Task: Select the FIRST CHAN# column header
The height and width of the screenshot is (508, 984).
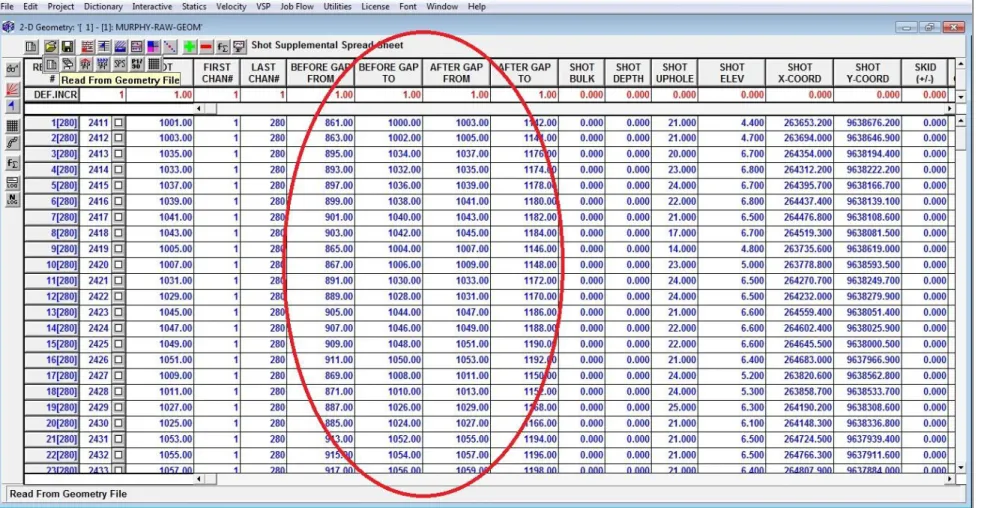Action: [217, 73]
